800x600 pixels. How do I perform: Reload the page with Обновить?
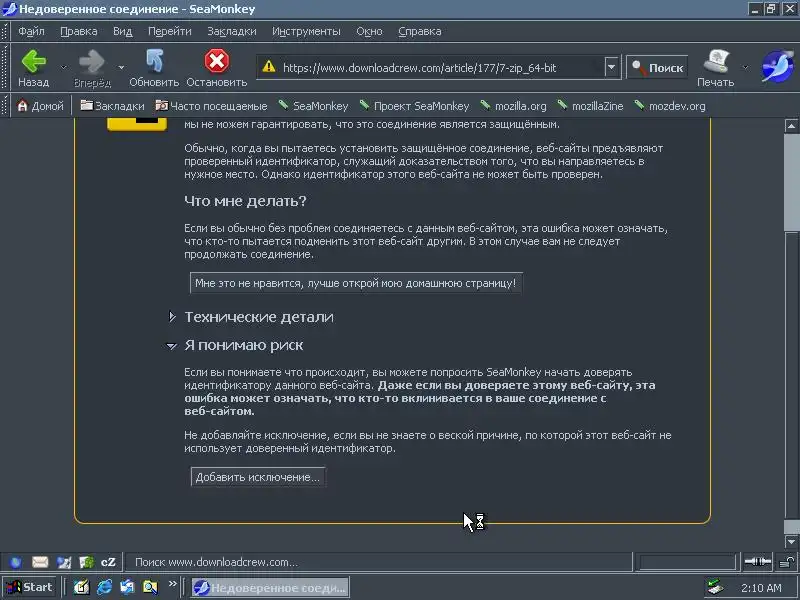tap(154, 67)
